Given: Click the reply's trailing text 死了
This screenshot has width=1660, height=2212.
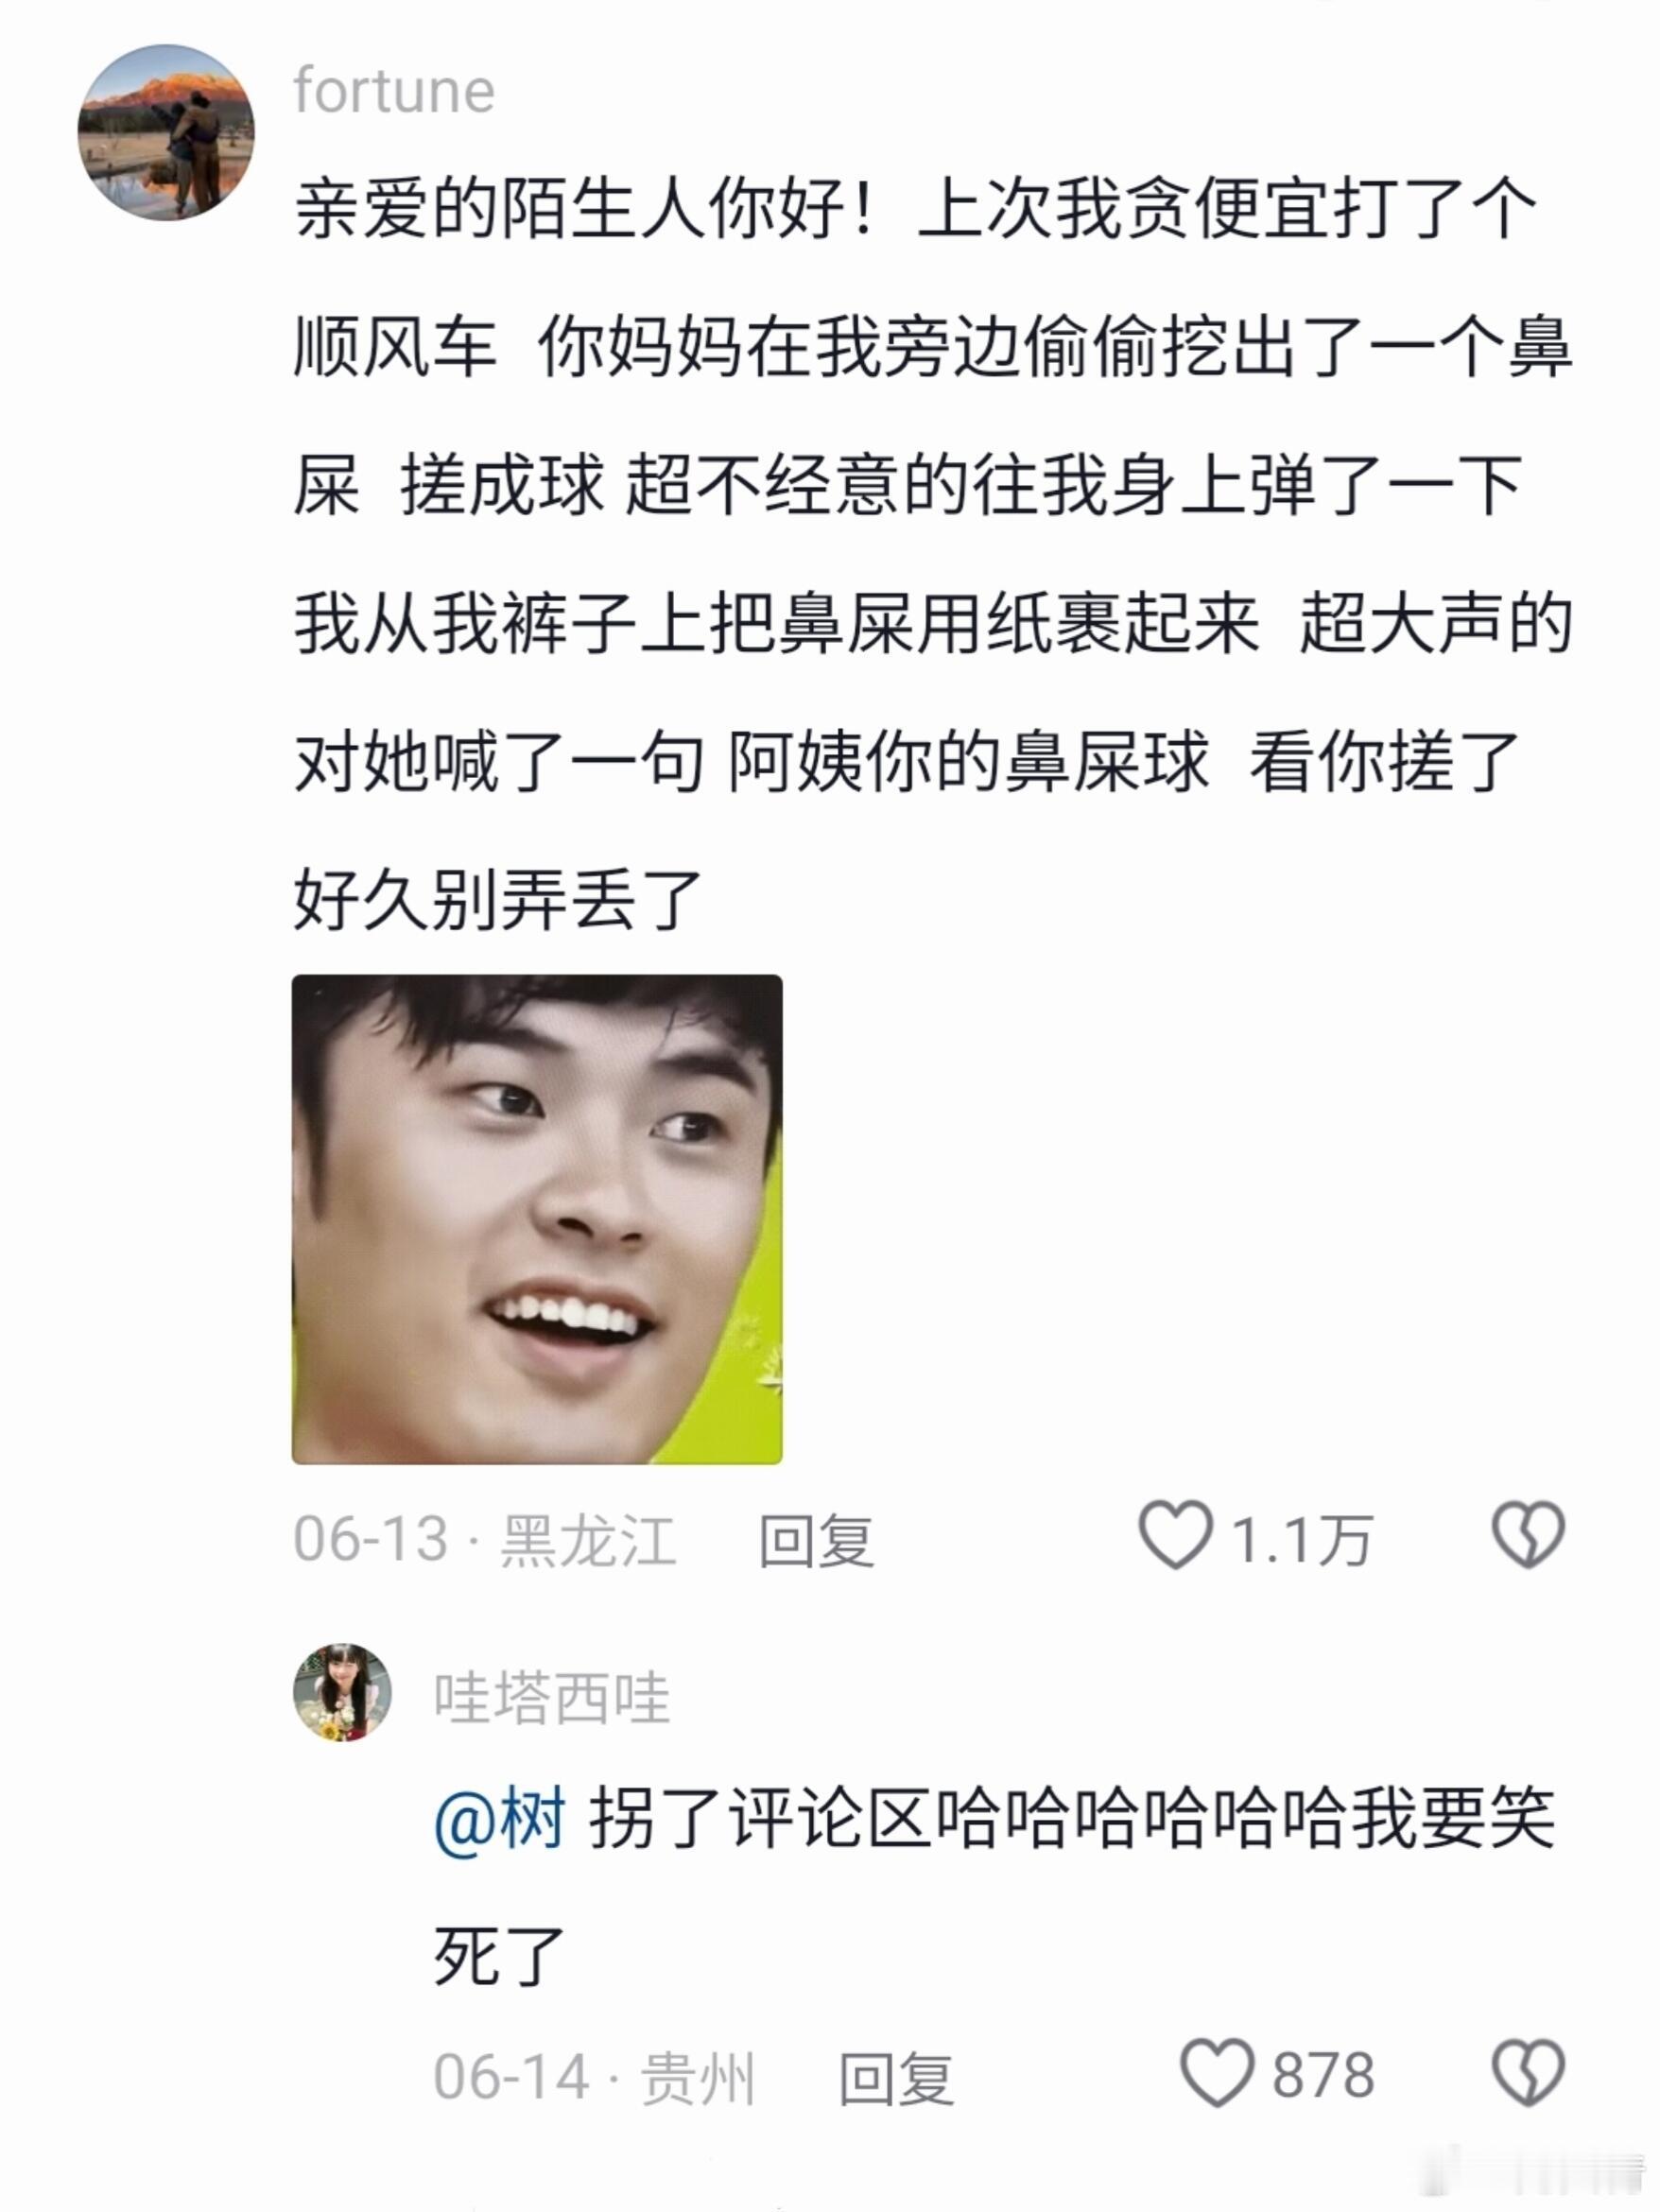Looking at the screenshot, I should [499, 1957].
